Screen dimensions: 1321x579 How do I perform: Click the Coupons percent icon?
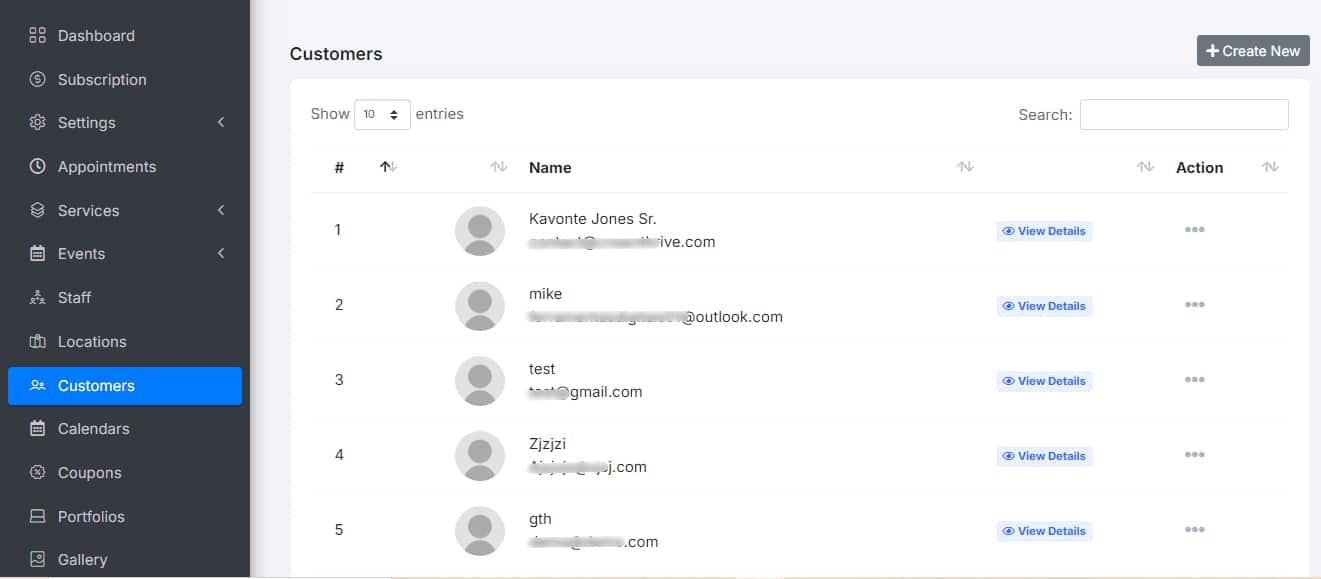click(38, 472)
